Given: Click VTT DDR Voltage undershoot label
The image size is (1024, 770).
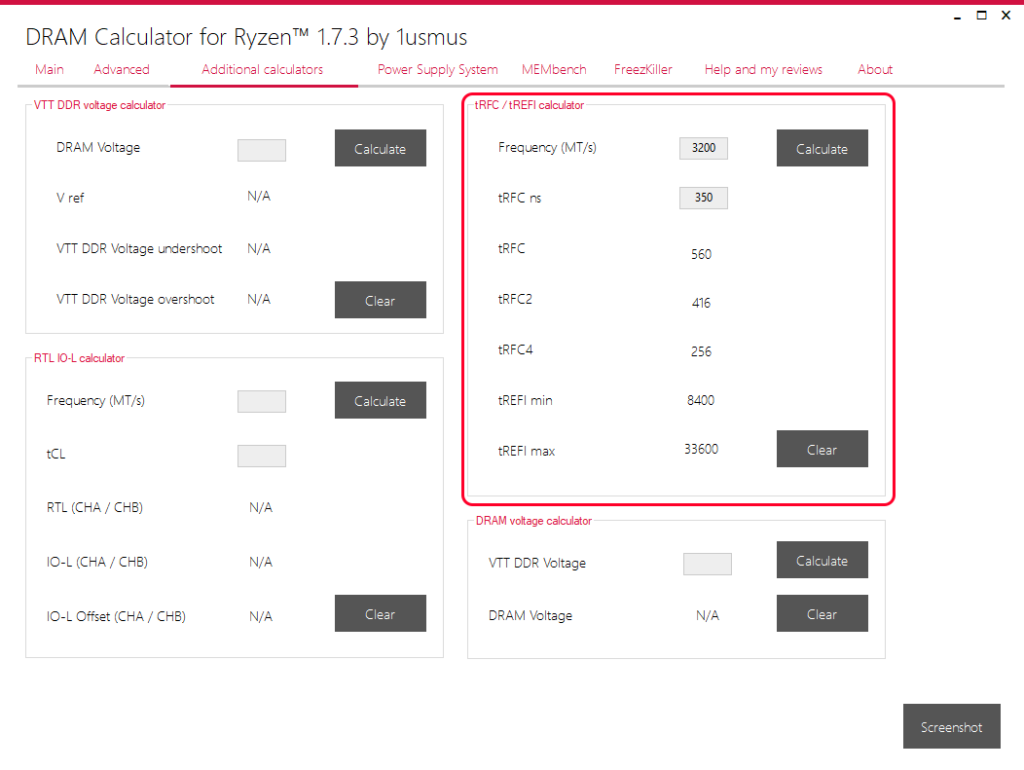Looking at the screenshot, I should [139, 249].
